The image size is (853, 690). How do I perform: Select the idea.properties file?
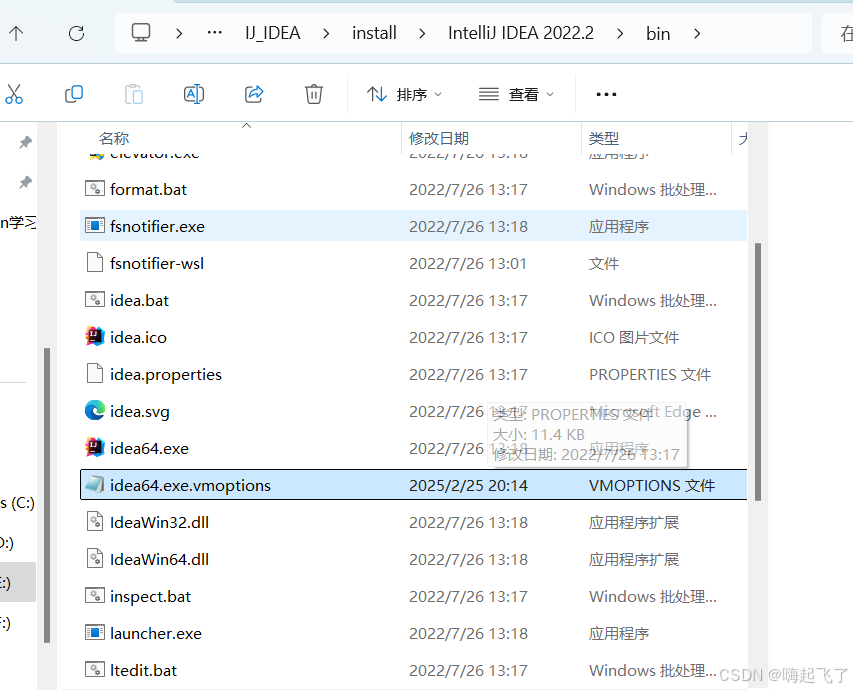click(x=413, y=374)
